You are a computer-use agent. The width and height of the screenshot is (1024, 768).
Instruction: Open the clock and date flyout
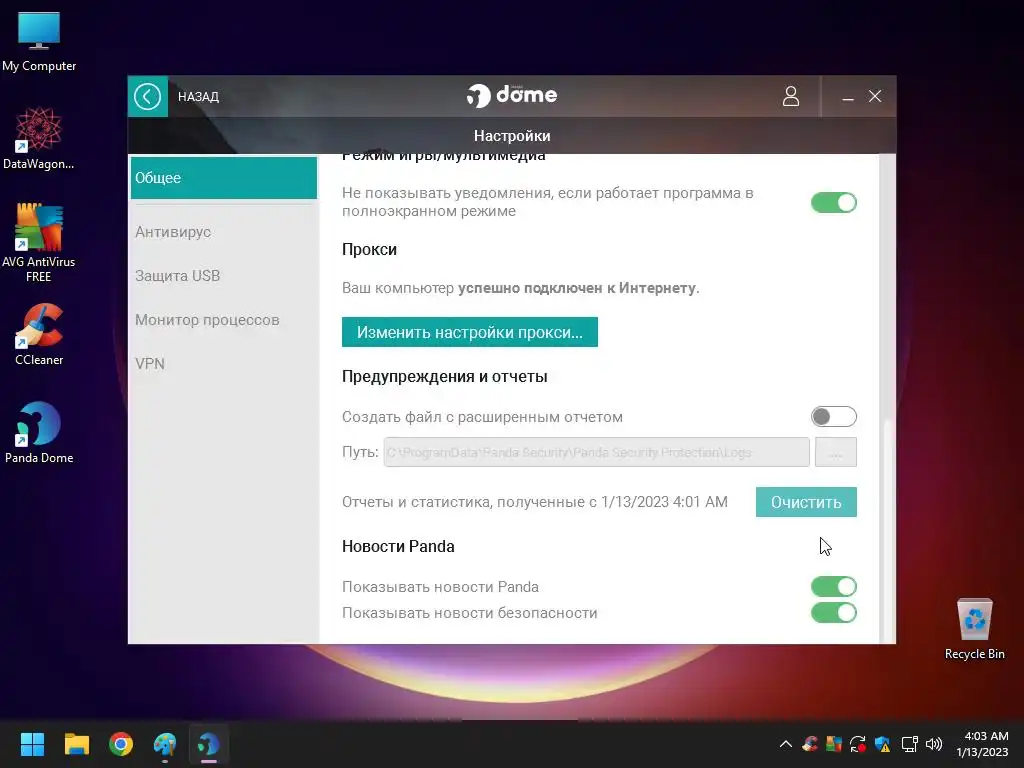coord(982,744)
